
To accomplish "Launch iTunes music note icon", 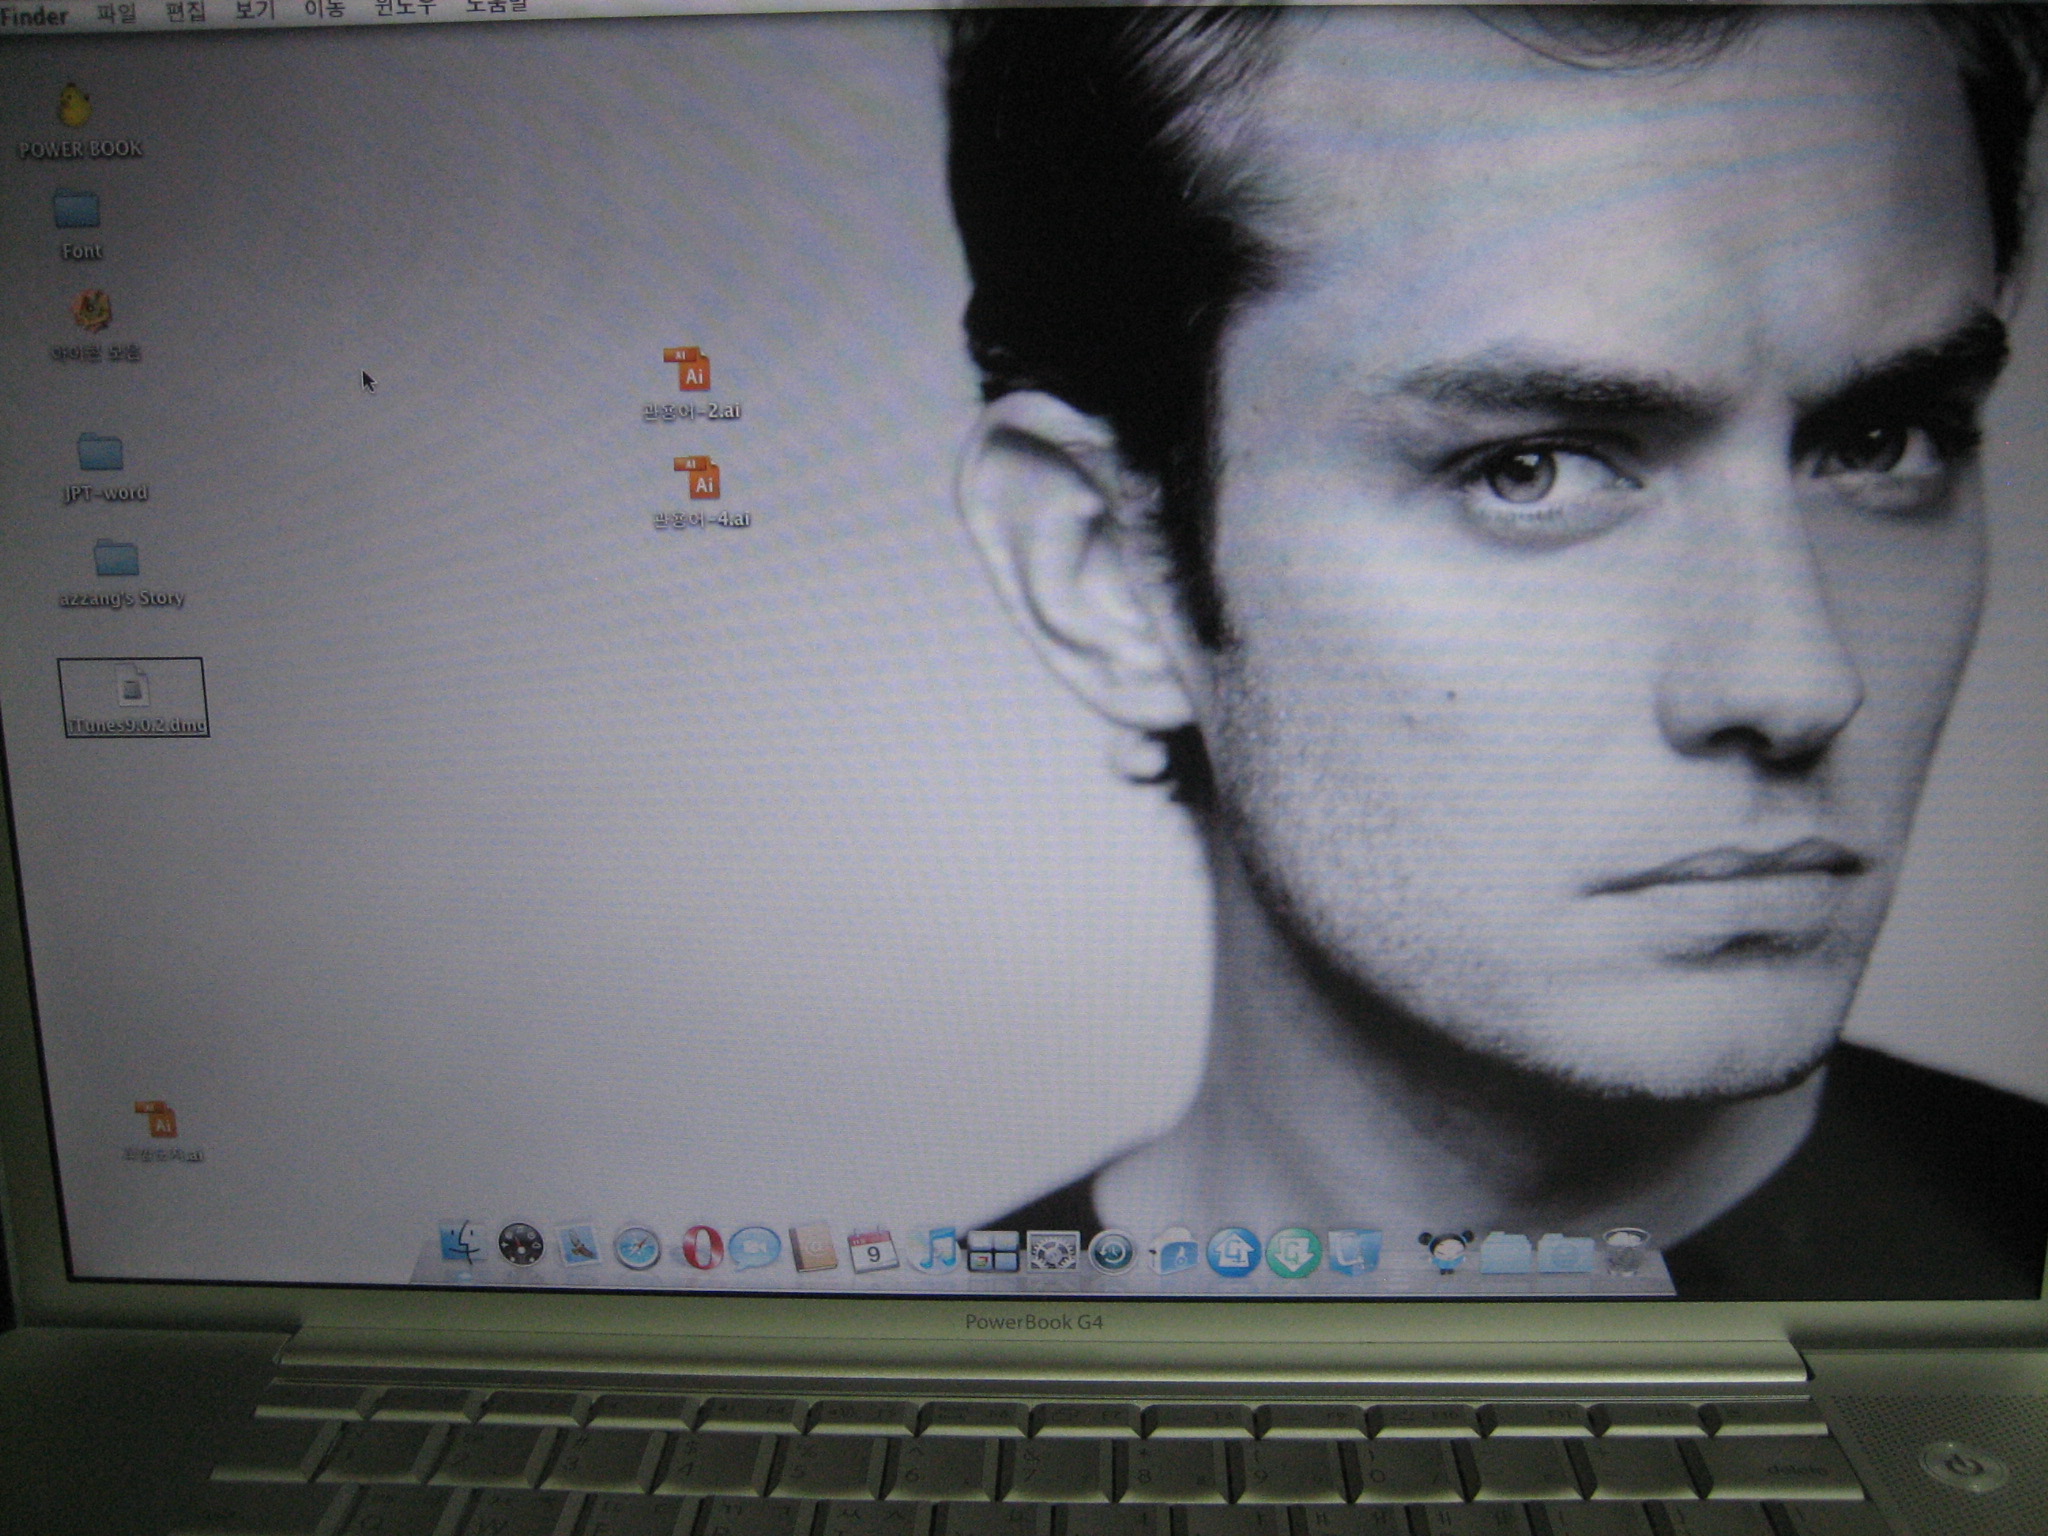I will 935,1250.
